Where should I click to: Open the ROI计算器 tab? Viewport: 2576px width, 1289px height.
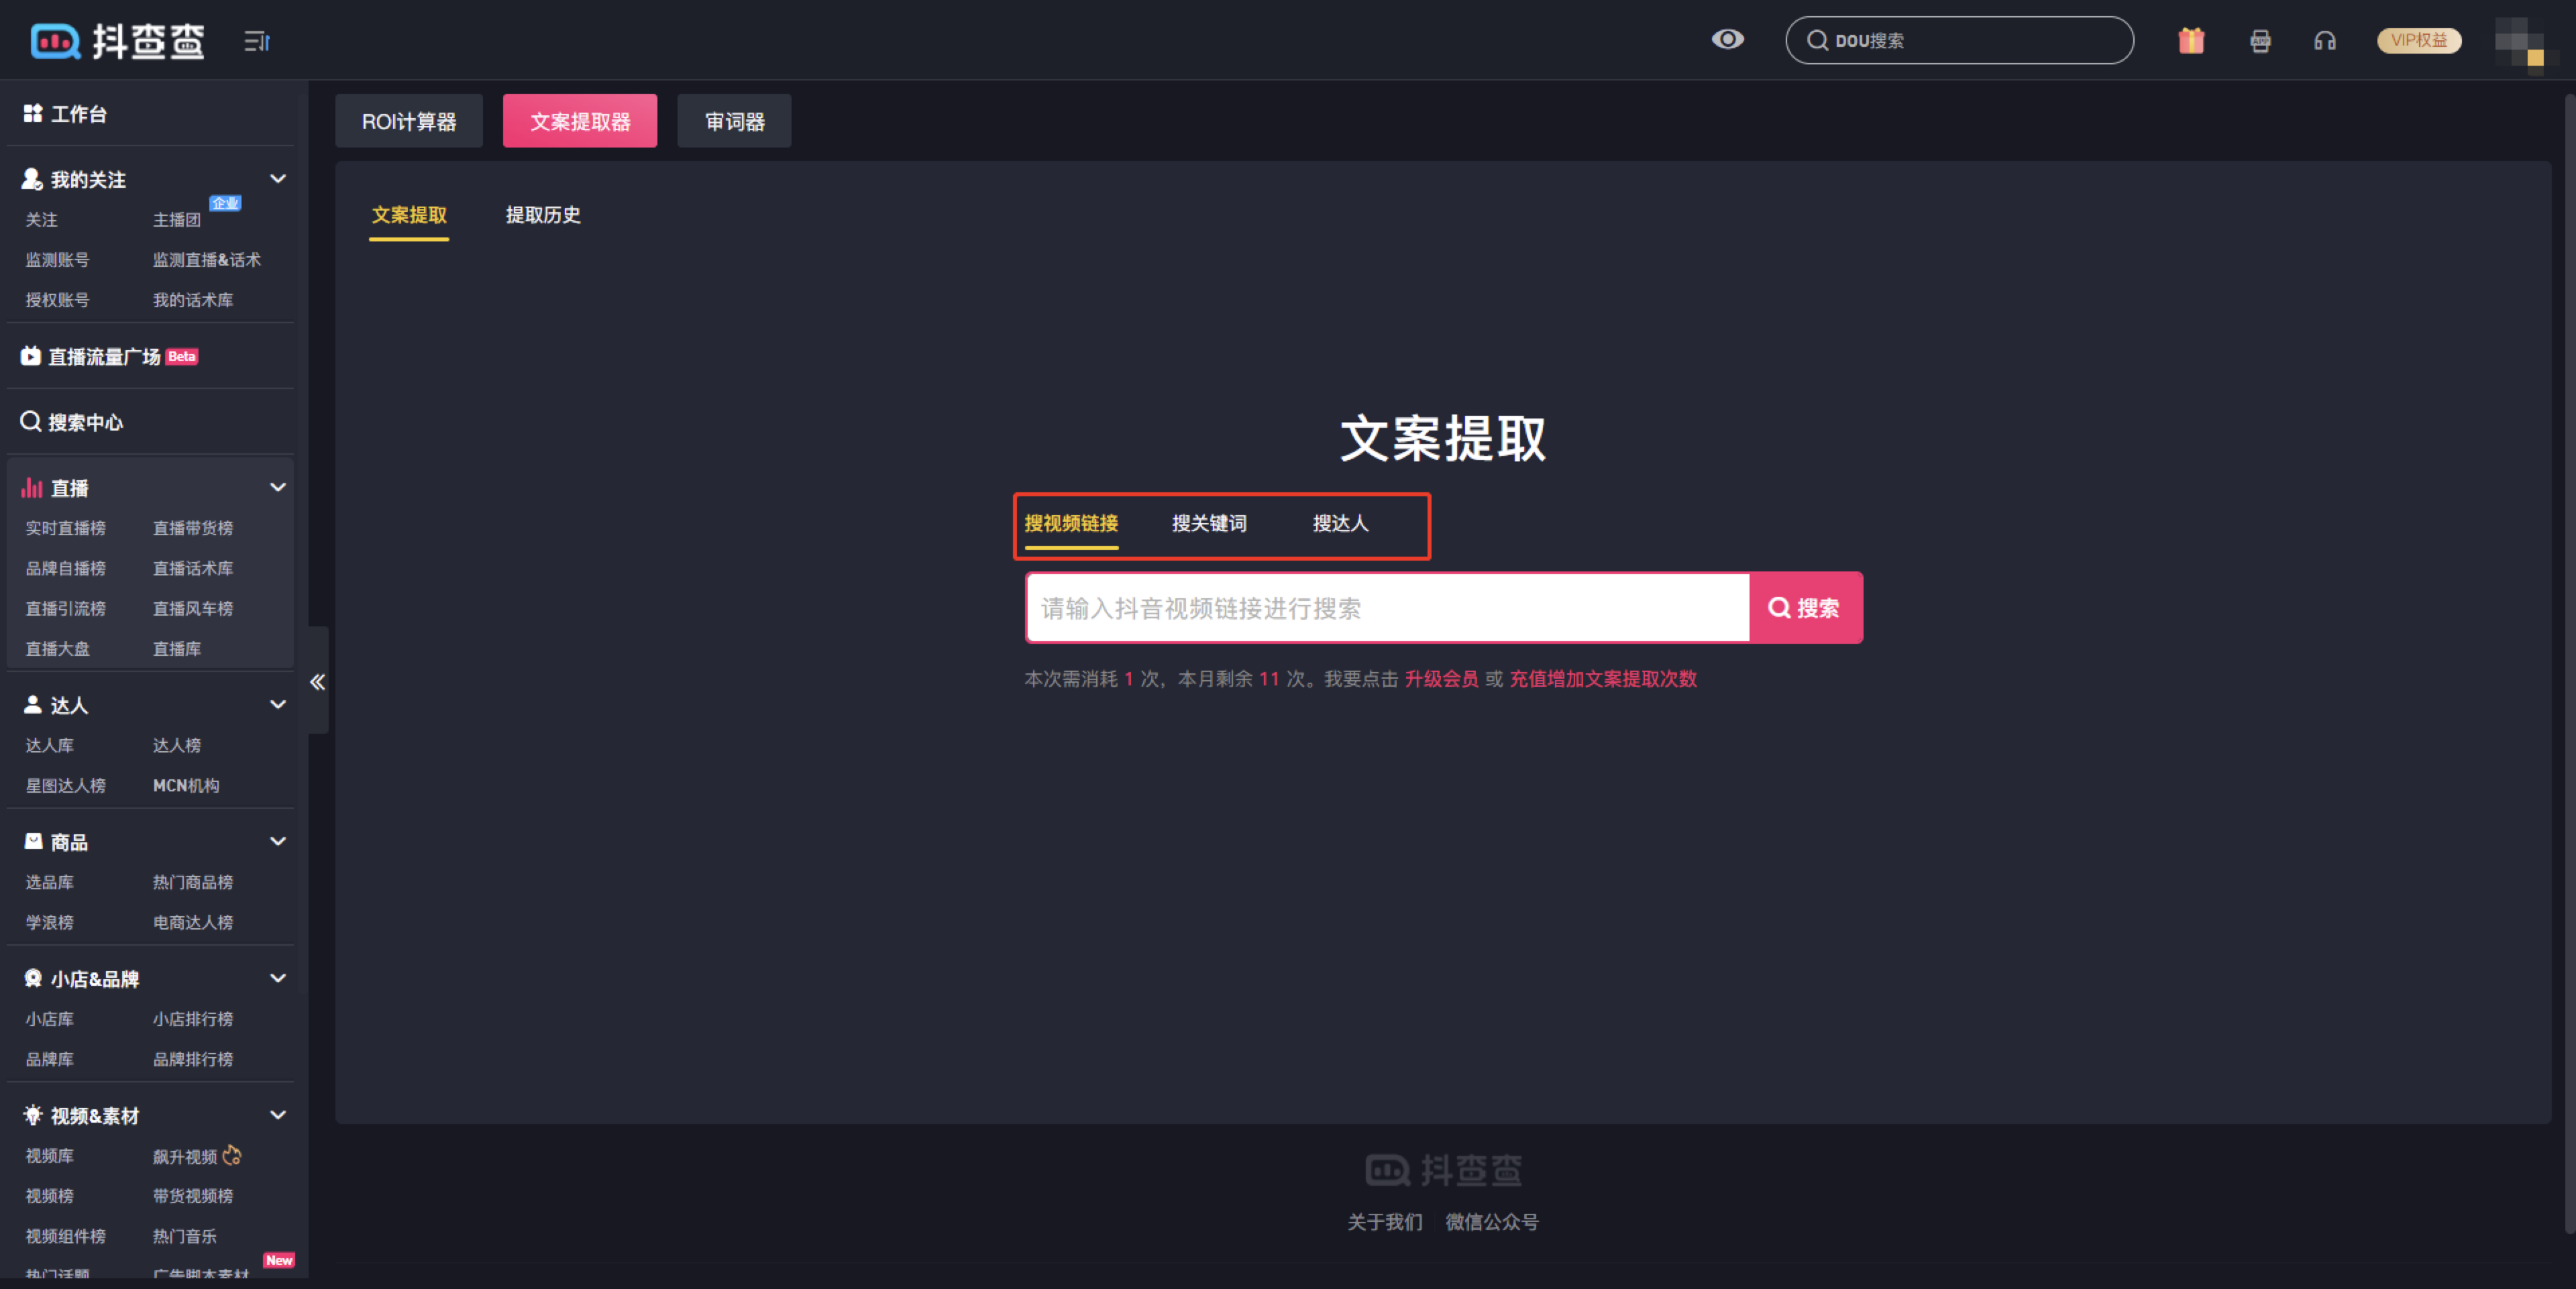point(408,122)
